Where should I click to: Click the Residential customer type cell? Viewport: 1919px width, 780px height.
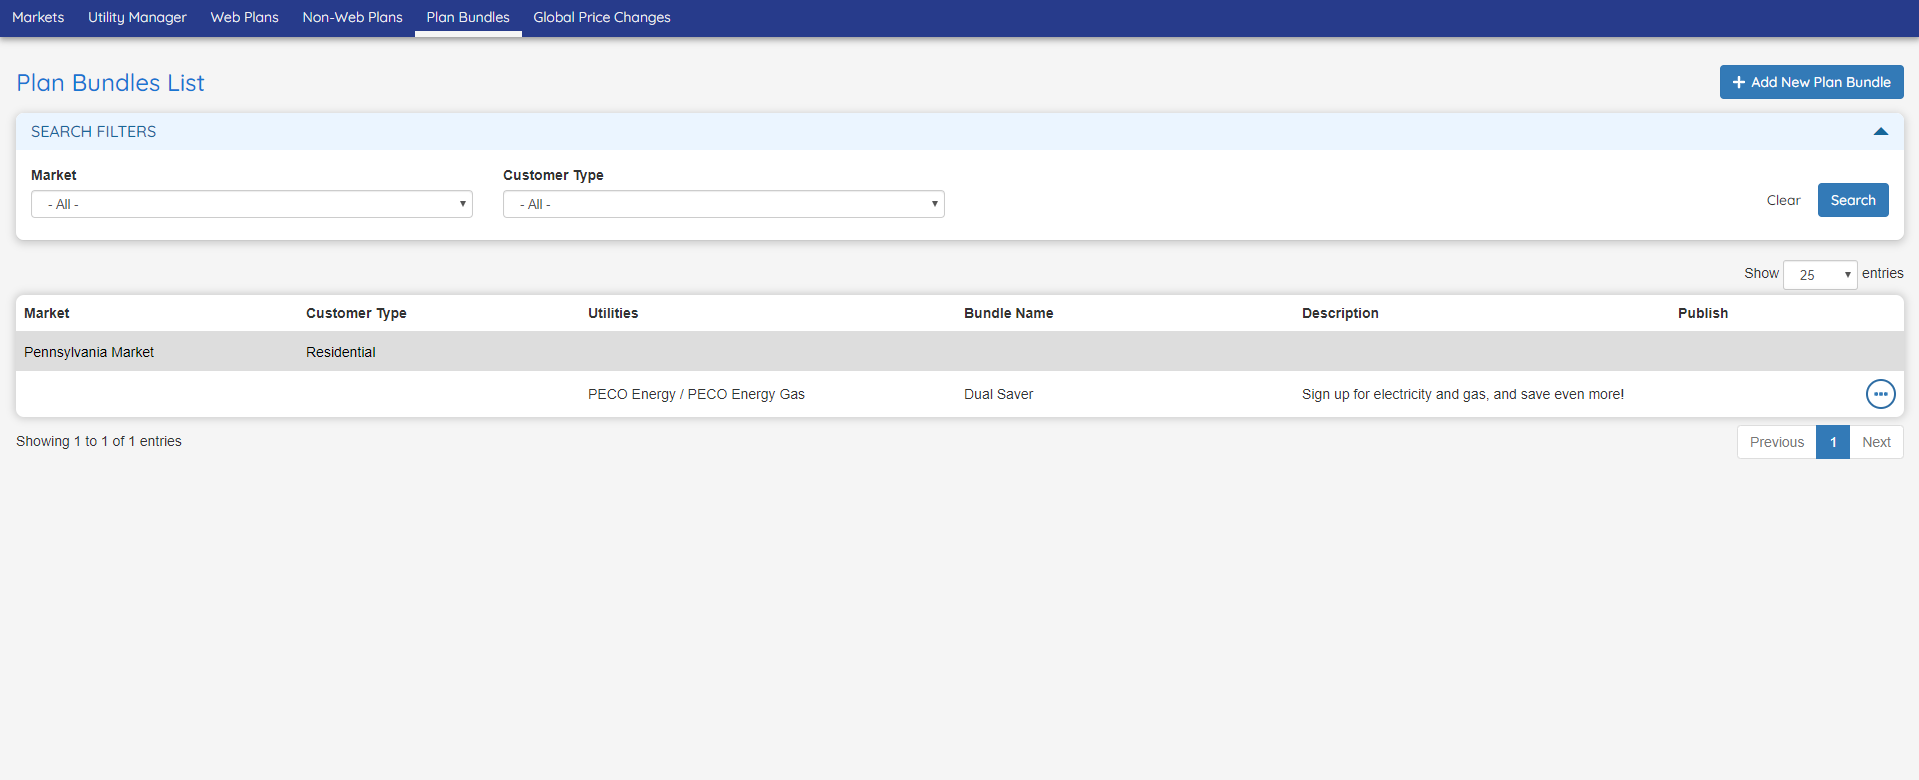341,352
